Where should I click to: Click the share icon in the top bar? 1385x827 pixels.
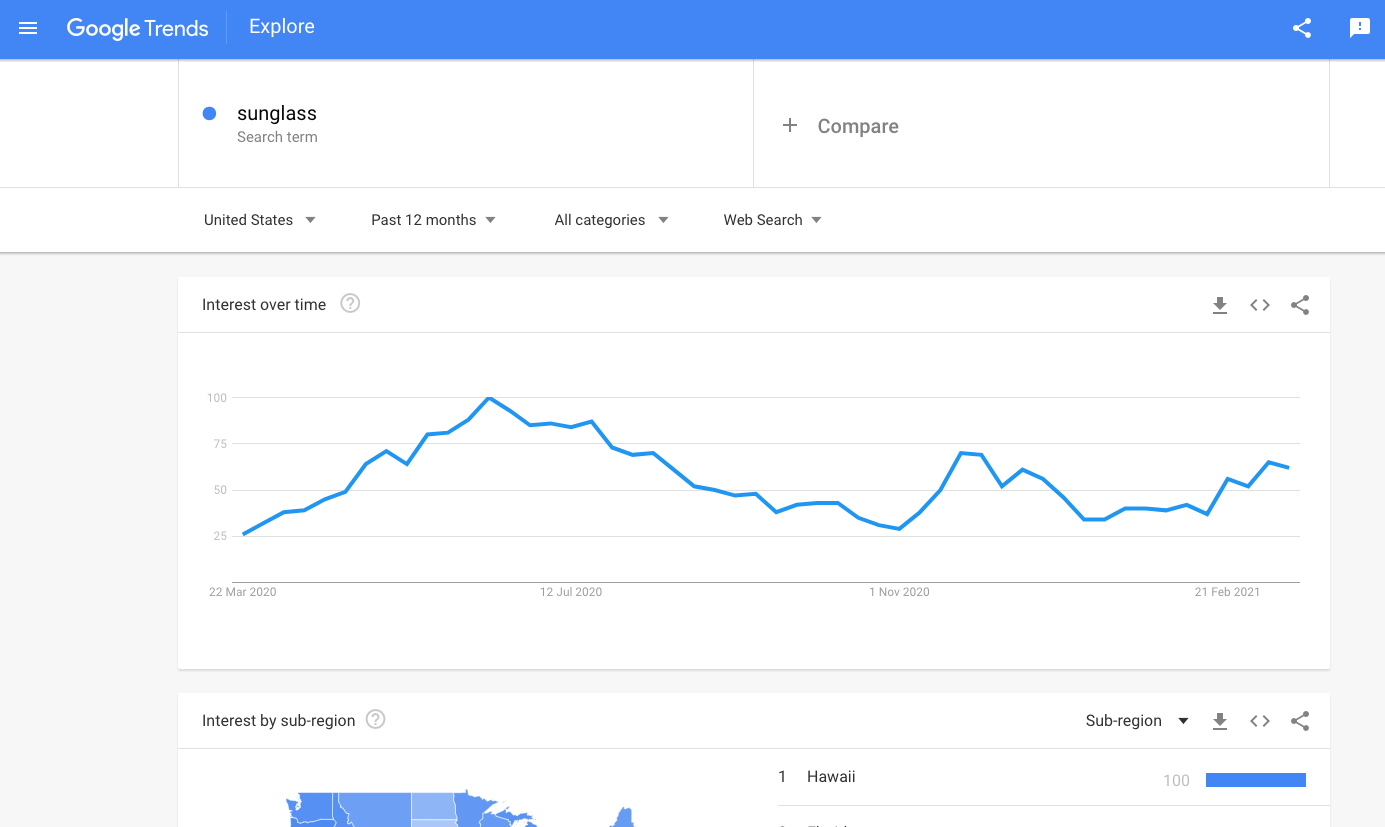tap(1301, 29)
